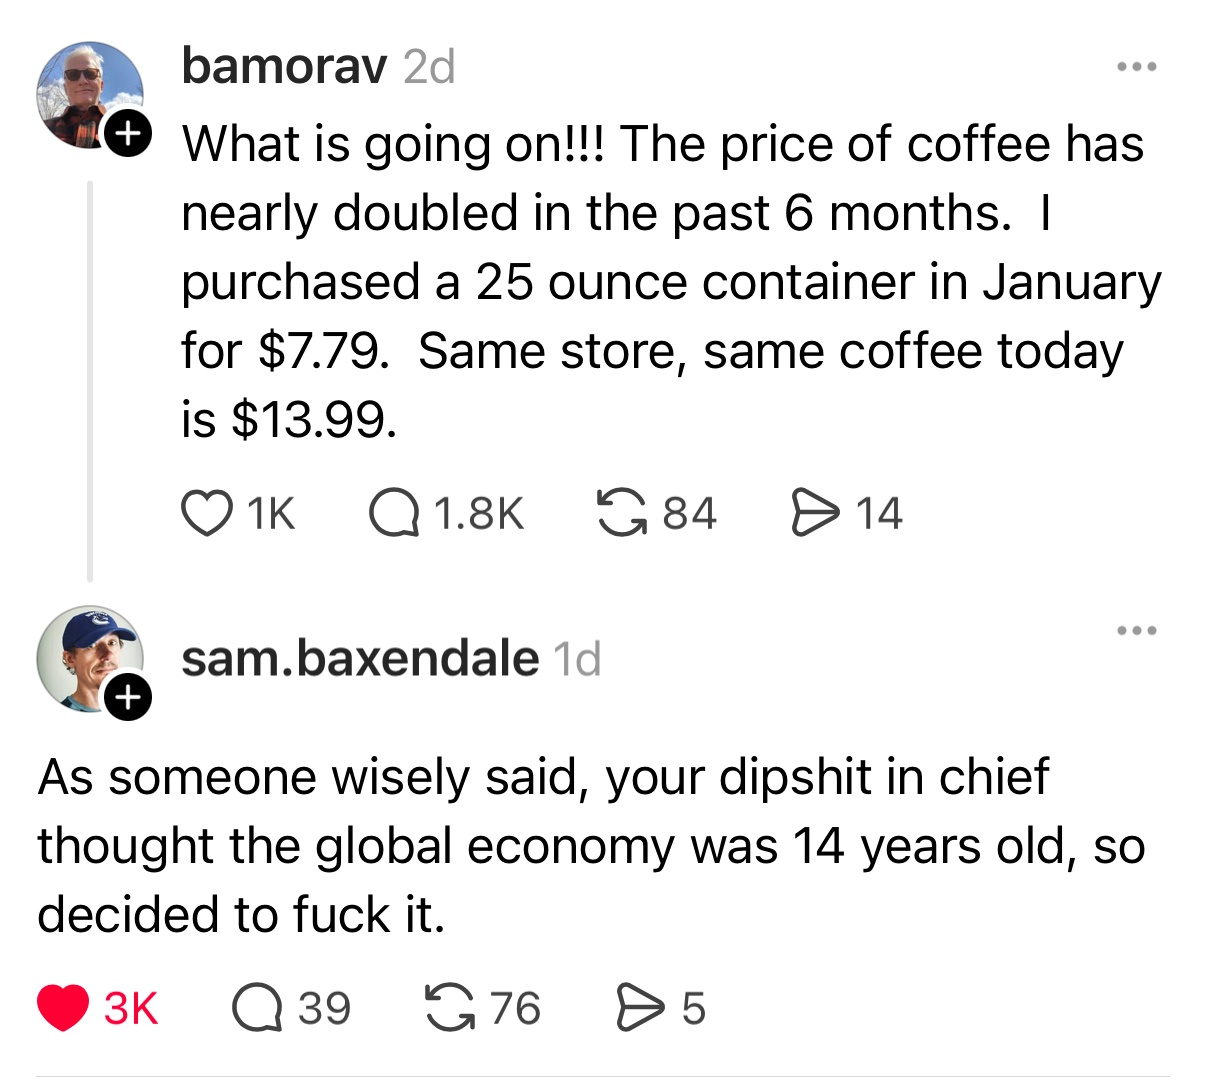View the 3K likes count on sam.baxendale's reply
Screen dimensions: 1206x1082
(131, 1007)
